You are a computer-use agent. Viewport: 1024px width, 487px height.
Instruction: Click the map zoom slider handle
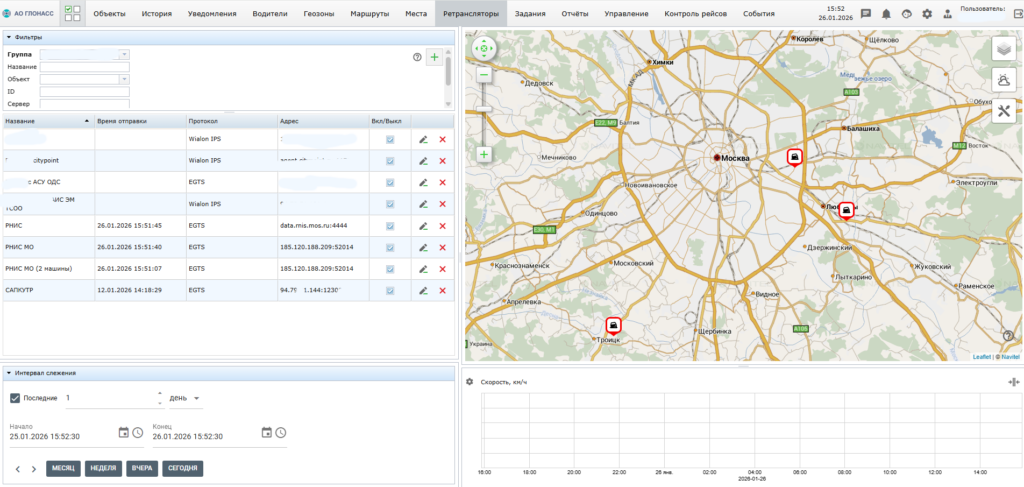[484, 108]
